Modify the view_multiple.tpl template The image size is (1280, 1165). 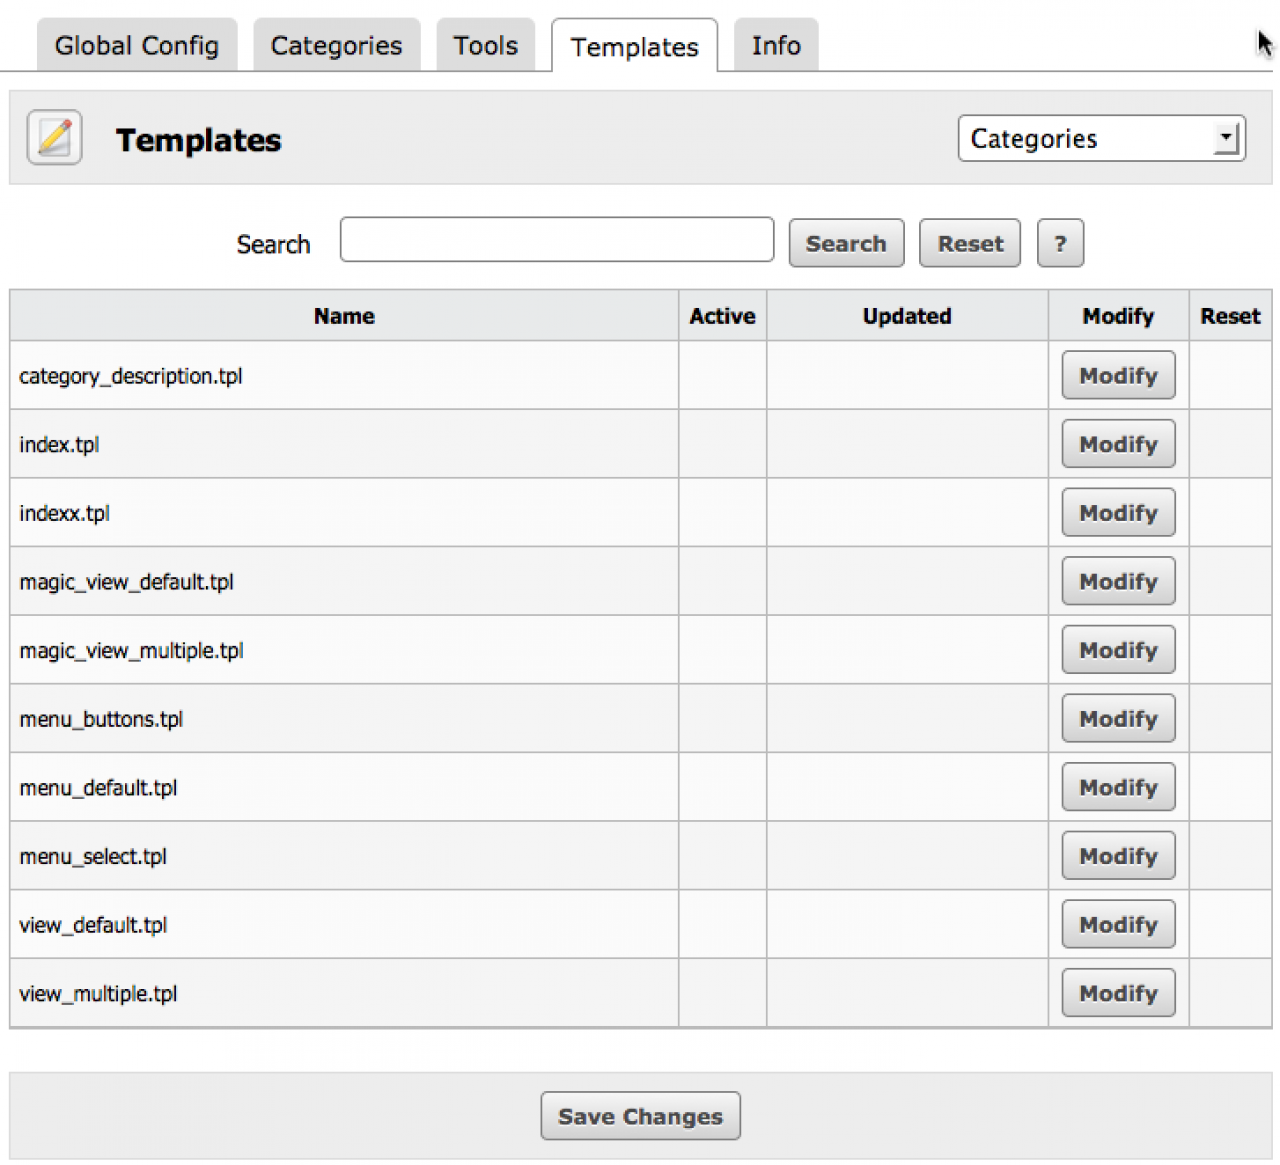(1117, 993)
